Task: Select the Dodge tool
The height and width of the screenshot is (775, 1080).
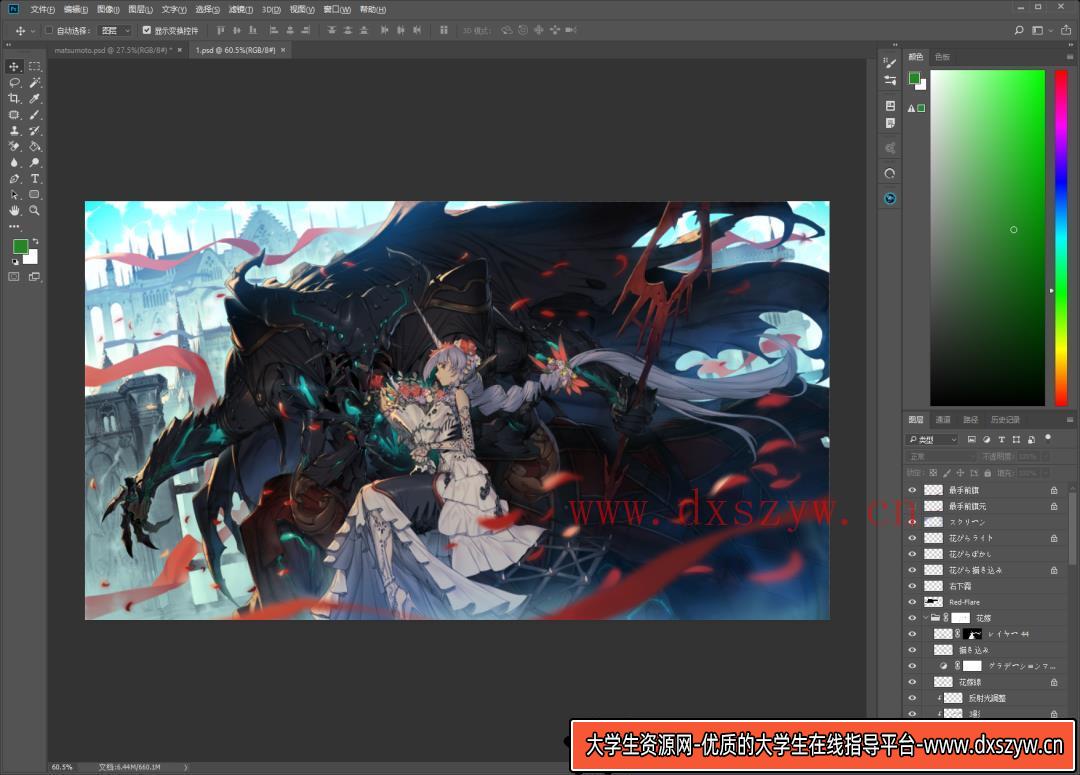Action: [34, 163]
